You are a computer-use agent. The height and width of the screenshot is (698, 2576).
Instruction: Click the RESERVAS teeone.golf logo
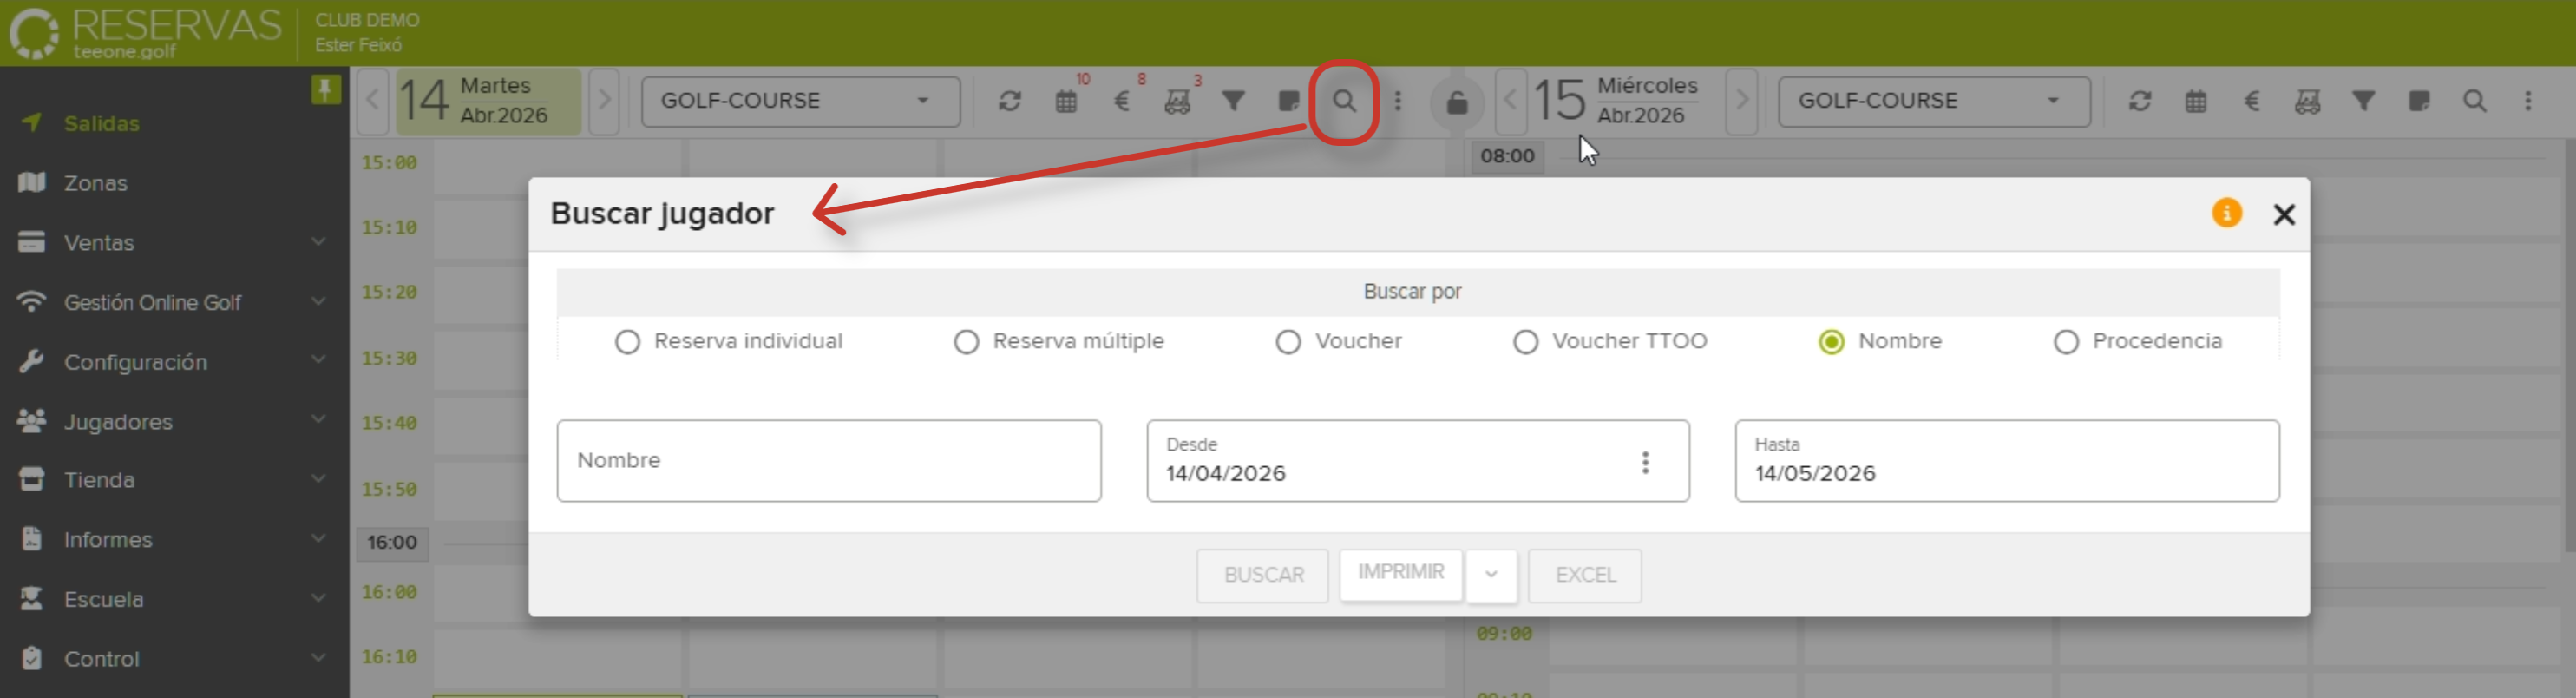click(x=146, y=33)
